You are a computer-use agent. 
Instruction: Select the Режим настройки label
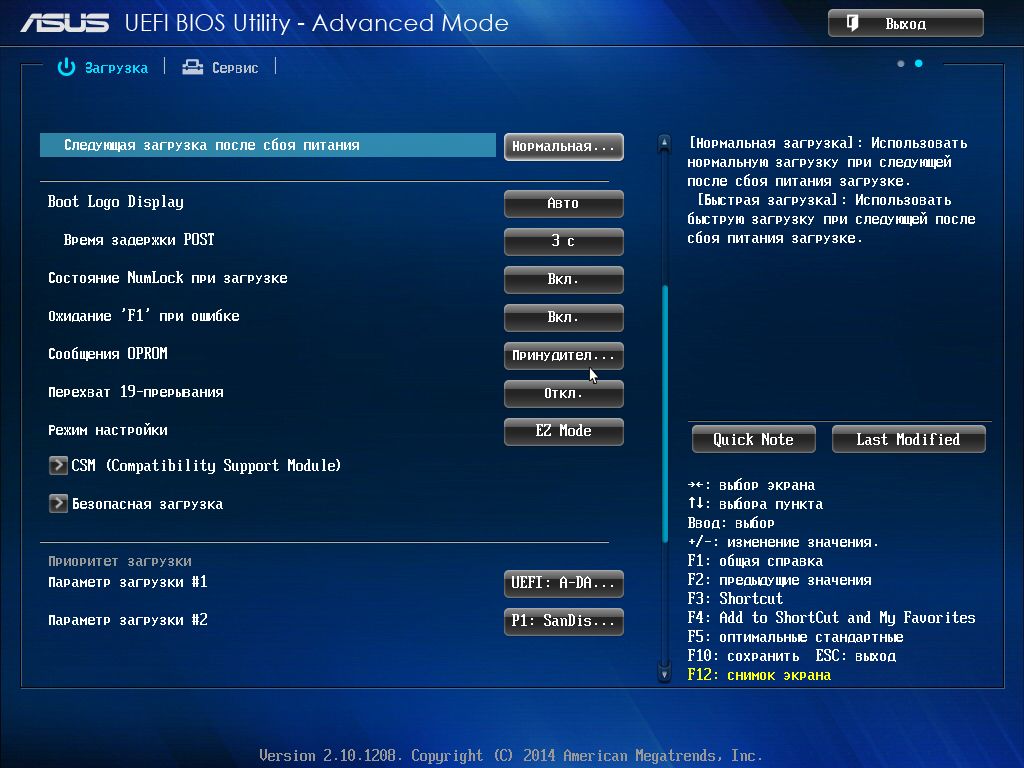(x=108, y=430)
